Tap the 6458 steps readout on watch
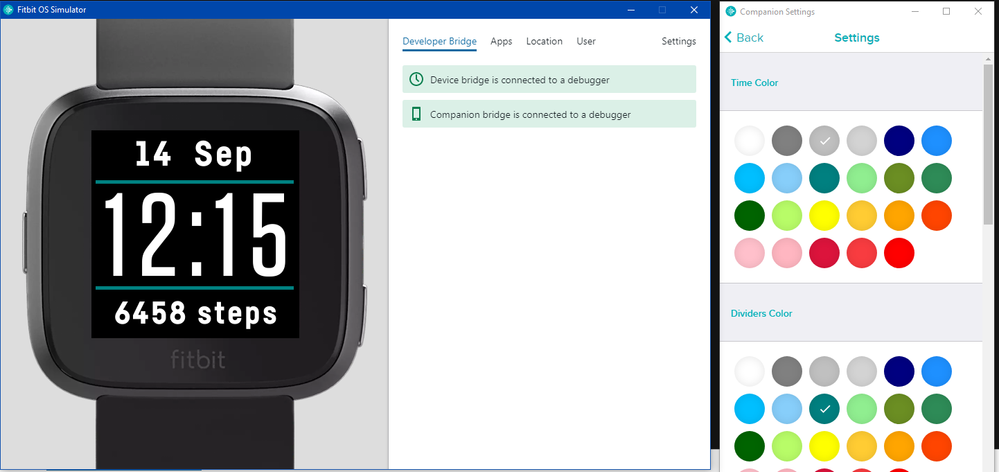This screenshot has width=999, height=472. tap(196, 313)
